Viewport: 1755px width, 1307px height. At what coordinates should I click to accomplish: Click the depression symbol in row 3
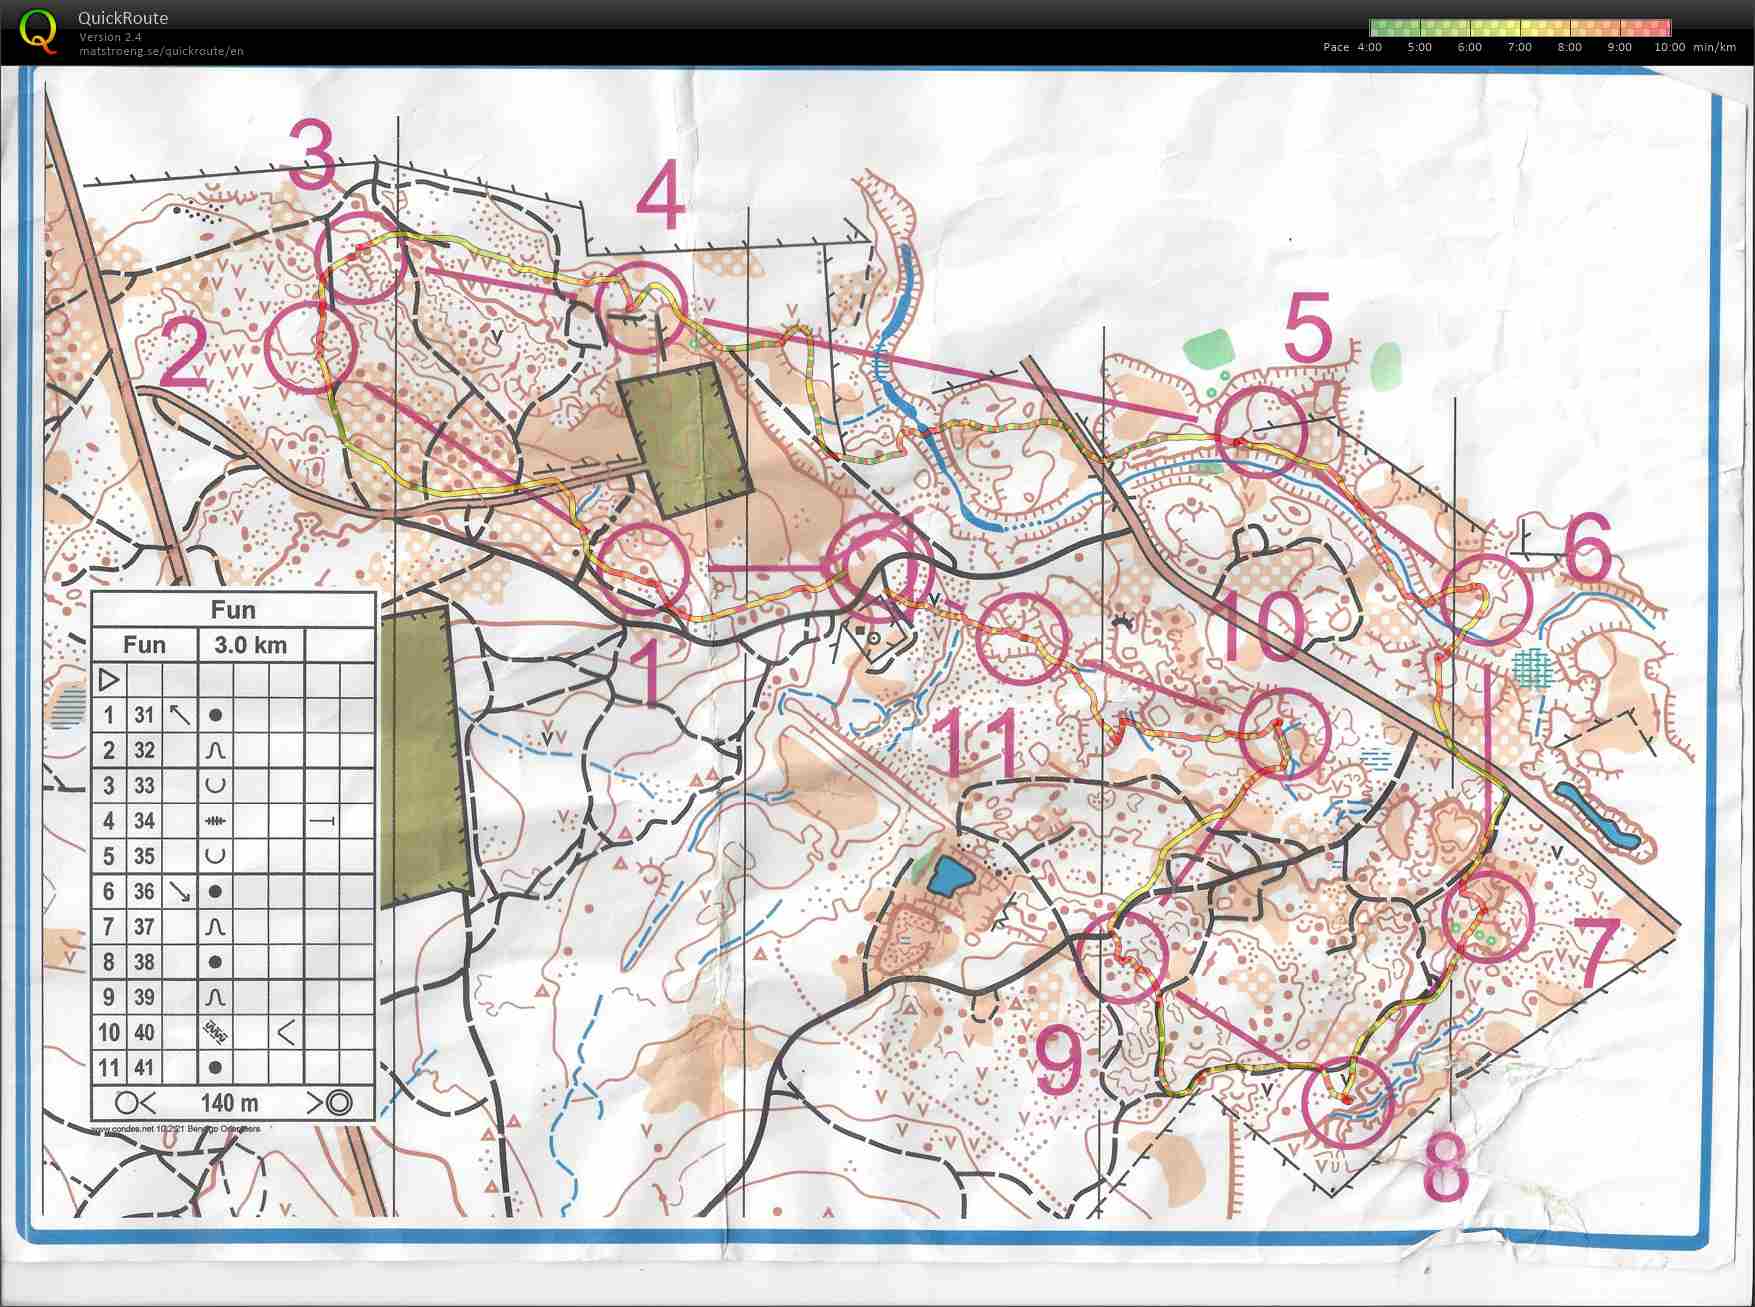point(215,786)
